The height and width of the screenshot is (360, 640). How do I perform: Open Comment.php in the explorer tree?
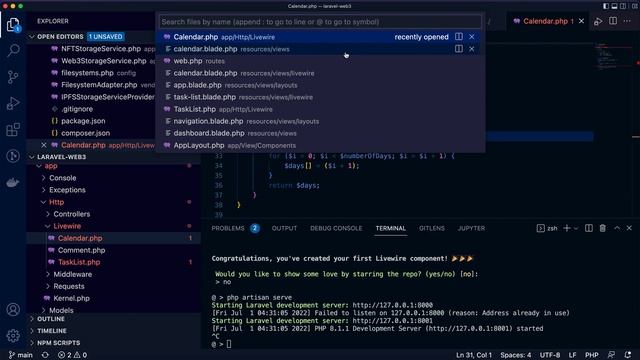point(81,250)
